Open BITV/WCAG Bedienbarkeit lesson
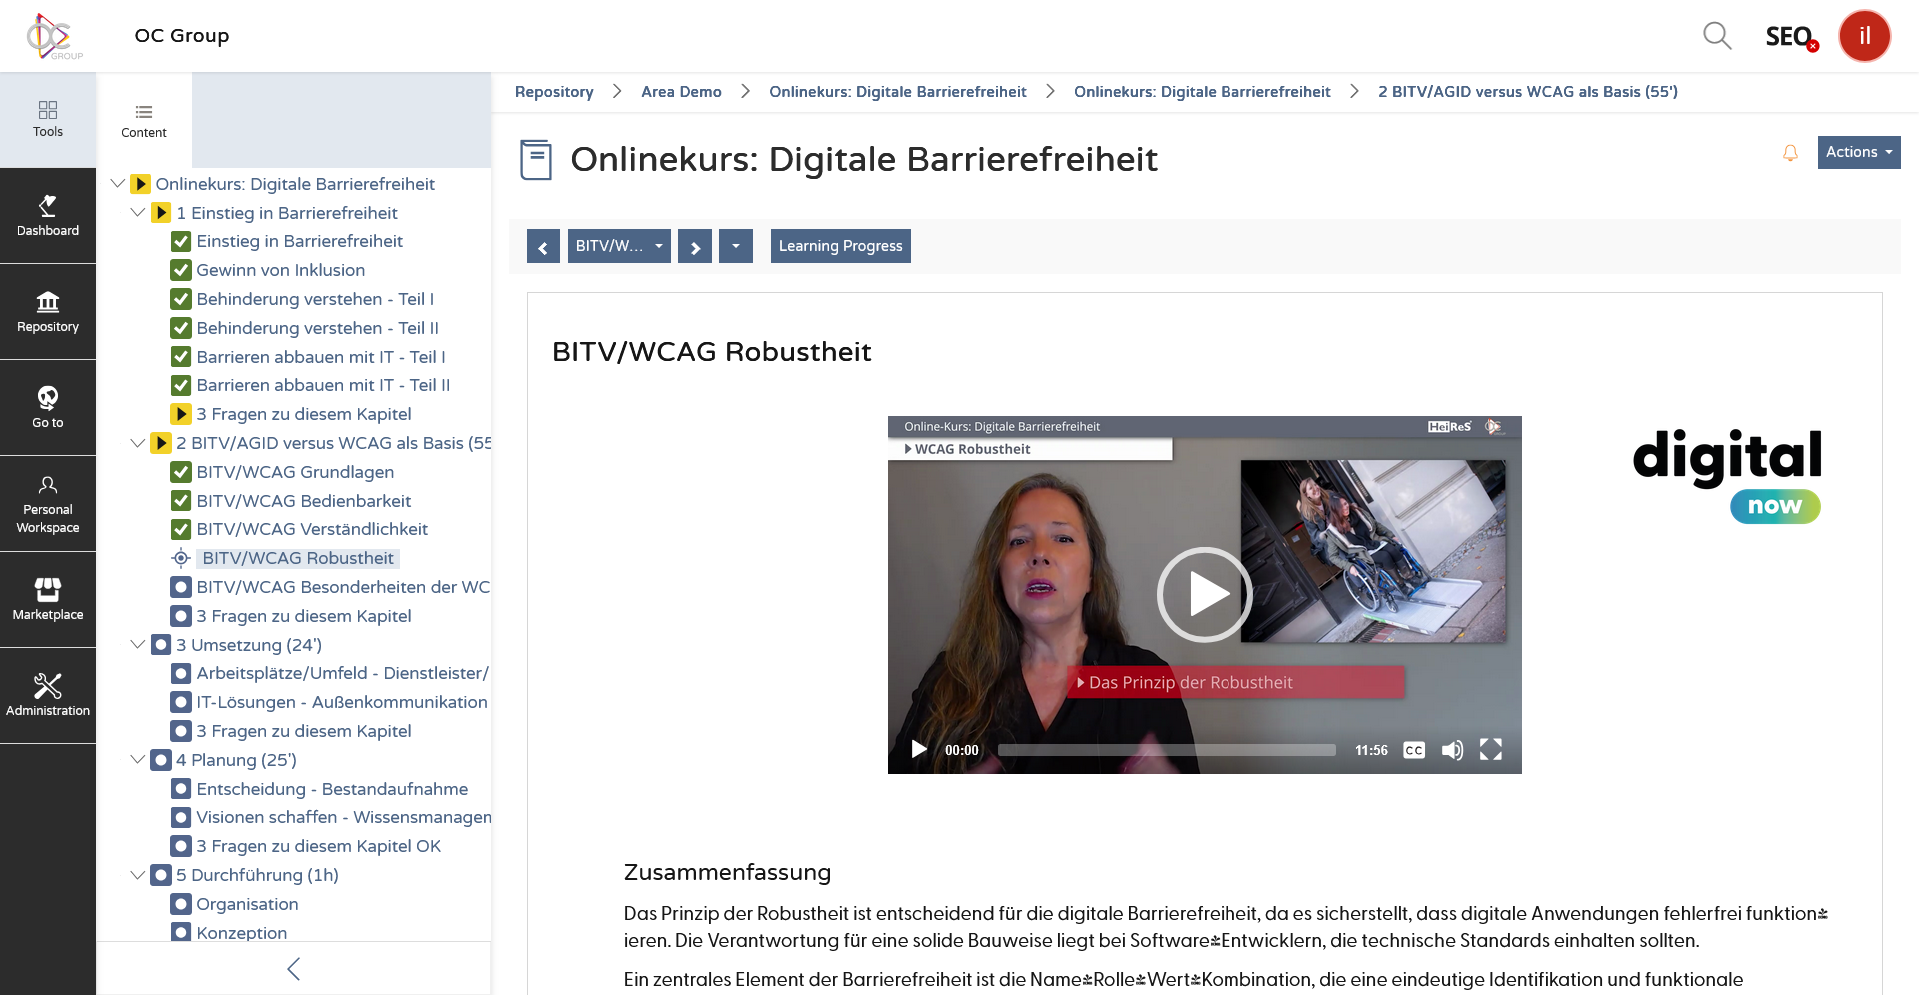Image resolution: width=1920 pixels, height=996 pixels. (x=304, y=501)
